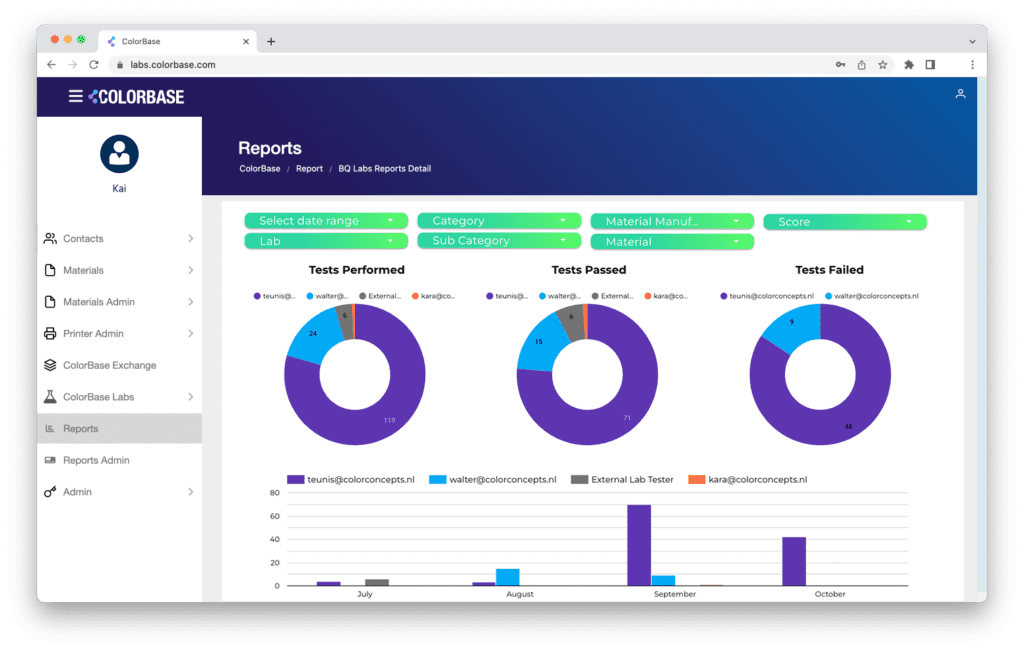Bookmark page with the star icon
The image size is (1024, 651).
882,65
